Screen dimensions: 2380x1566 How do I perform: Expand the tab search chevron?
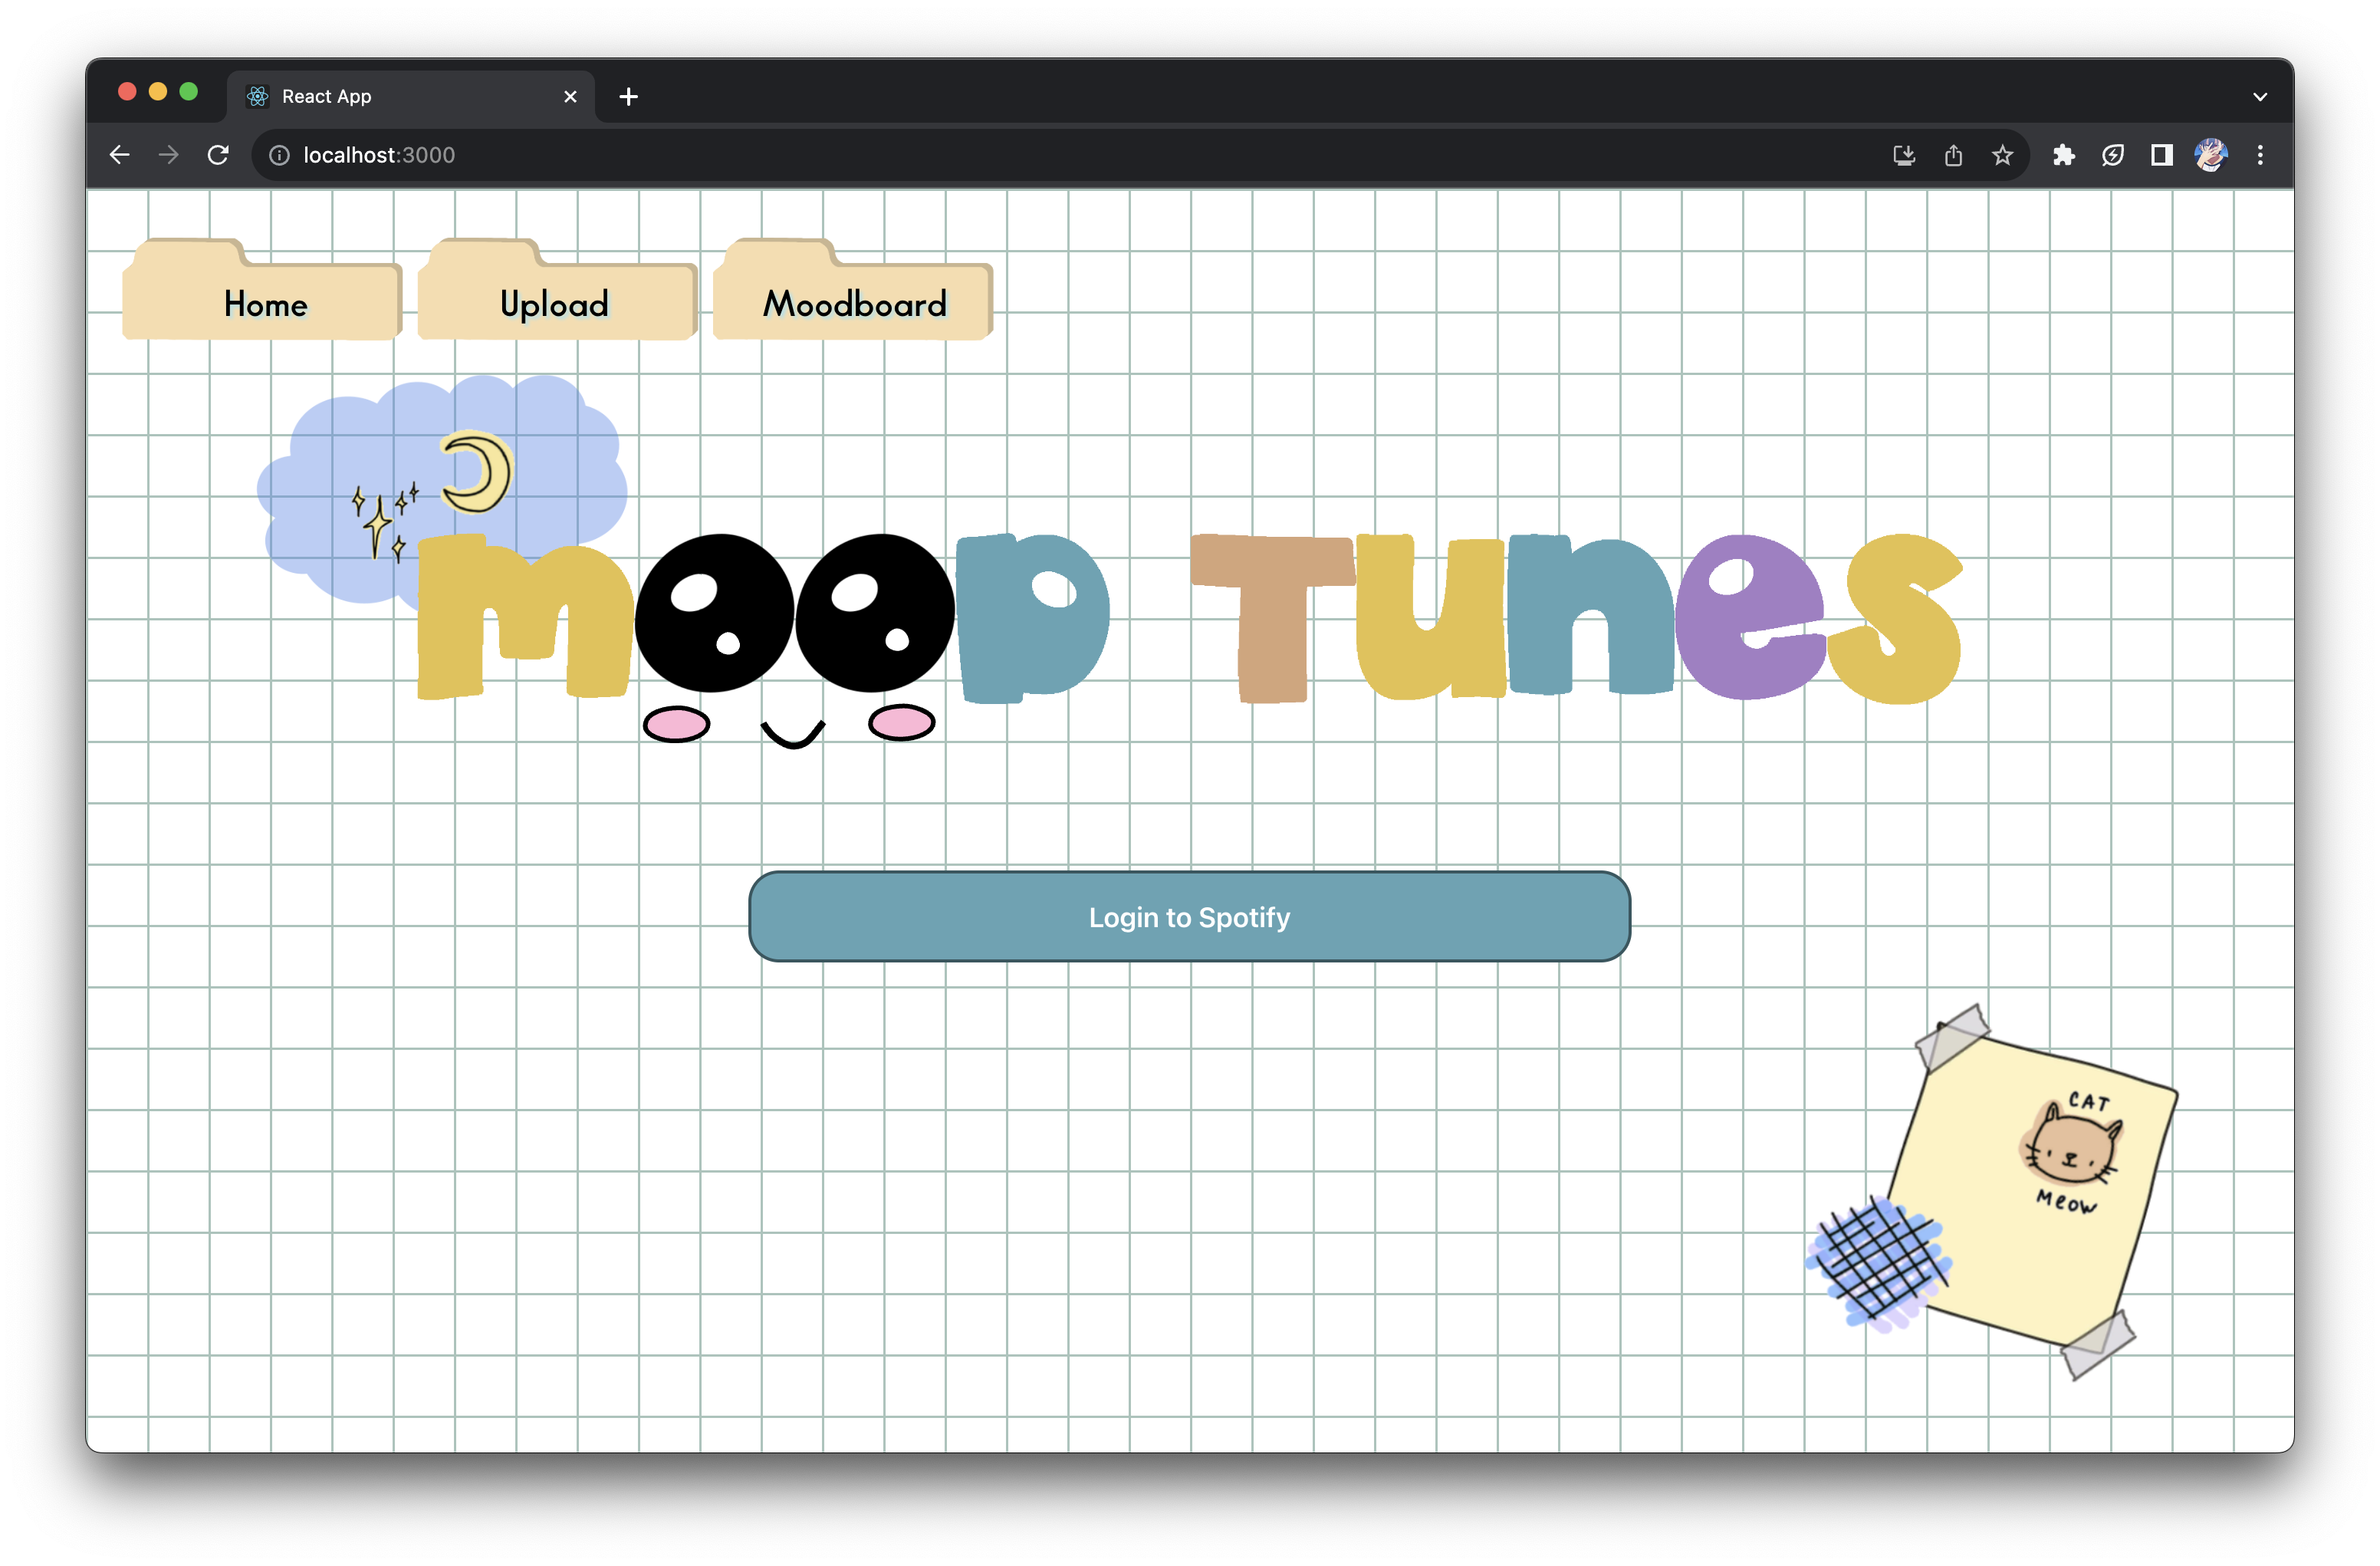pyautogui.click(x=2260, y=97)
